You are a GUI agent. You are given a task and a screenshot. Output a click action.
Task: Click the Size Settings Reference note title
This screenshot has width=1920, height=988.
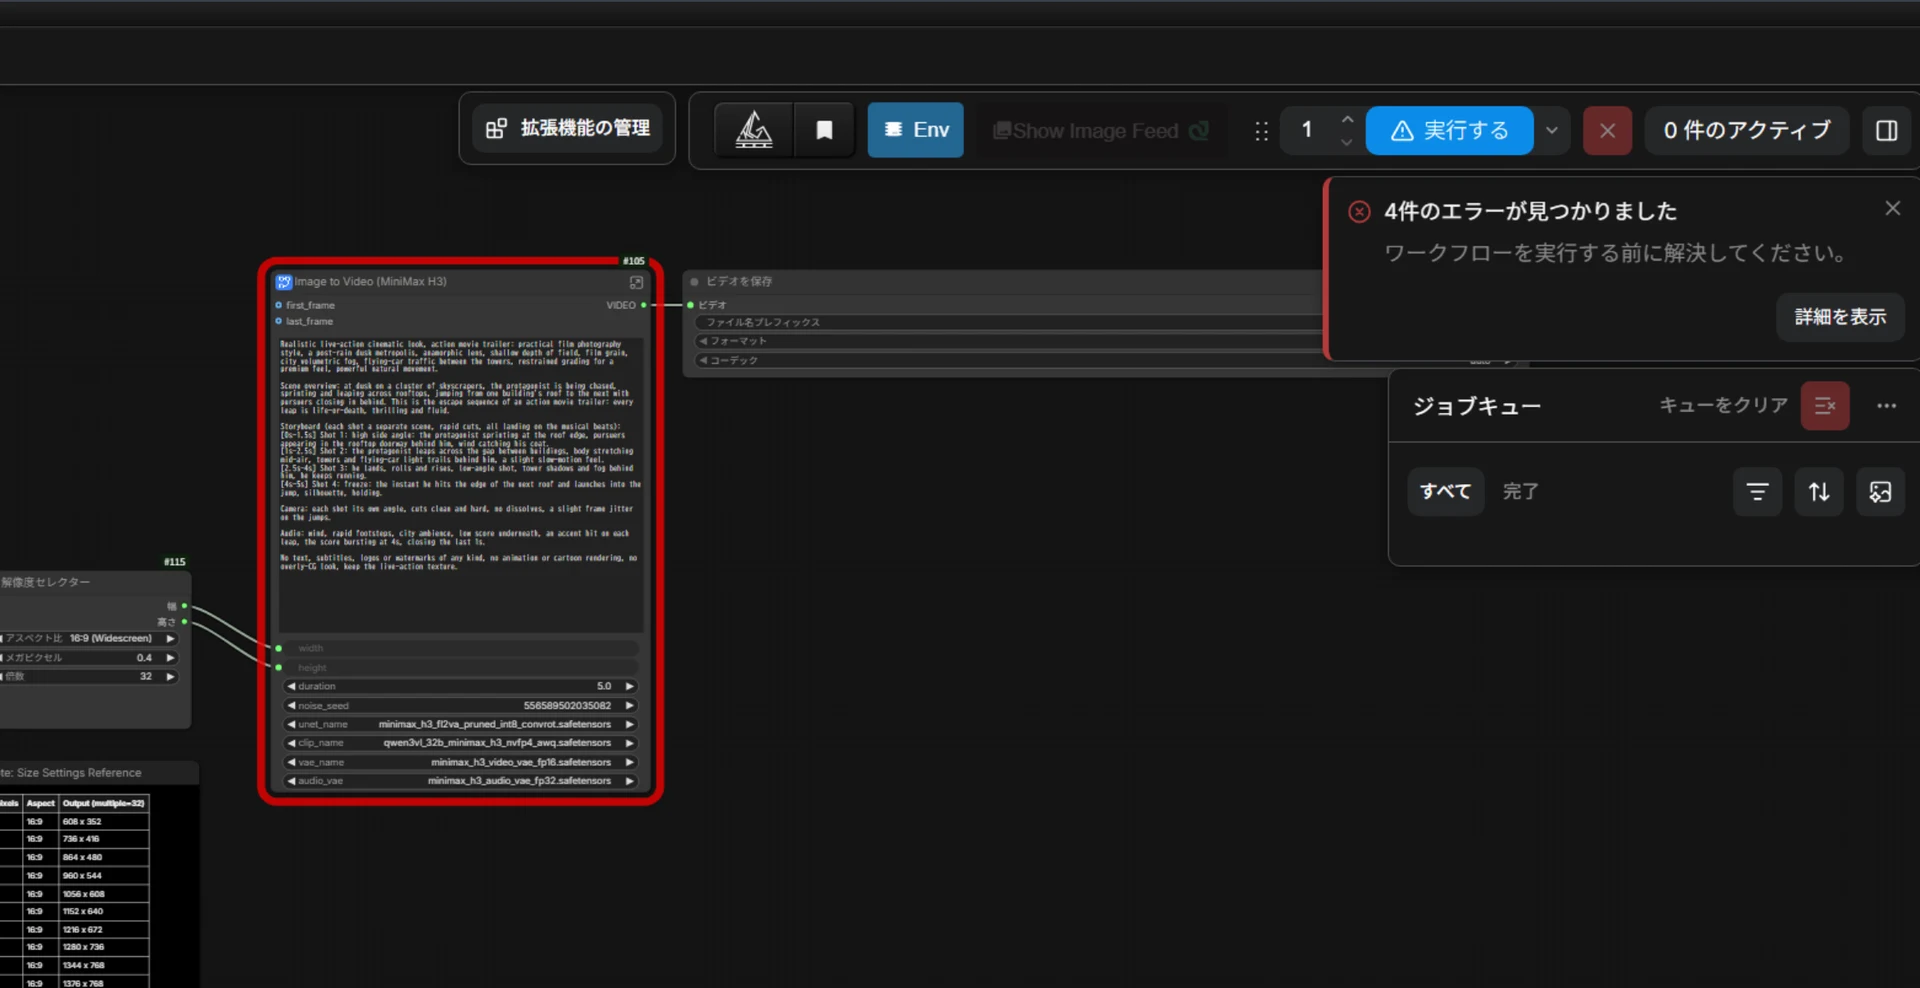[x=71, y=773]
